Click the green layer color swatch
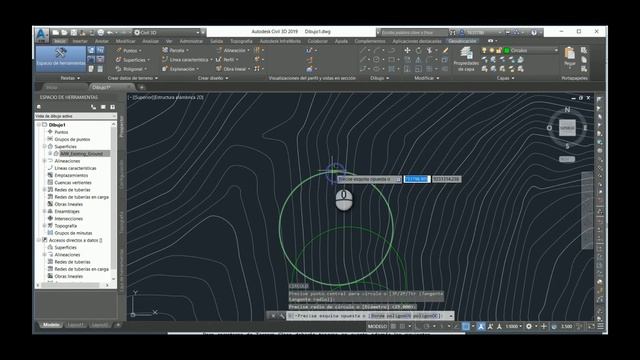 coord(506,51)
